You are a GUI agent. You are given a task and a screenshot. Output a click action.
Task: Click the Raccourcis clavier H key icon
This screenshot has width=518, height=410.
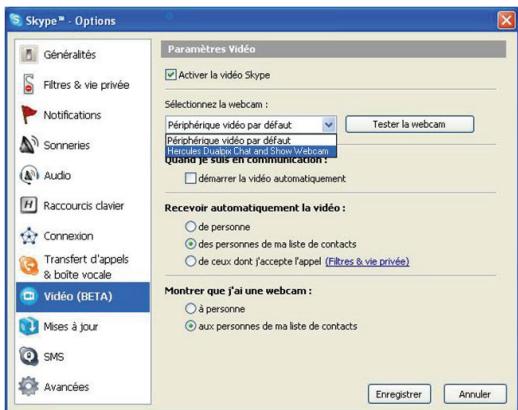(x=29, y=205)
